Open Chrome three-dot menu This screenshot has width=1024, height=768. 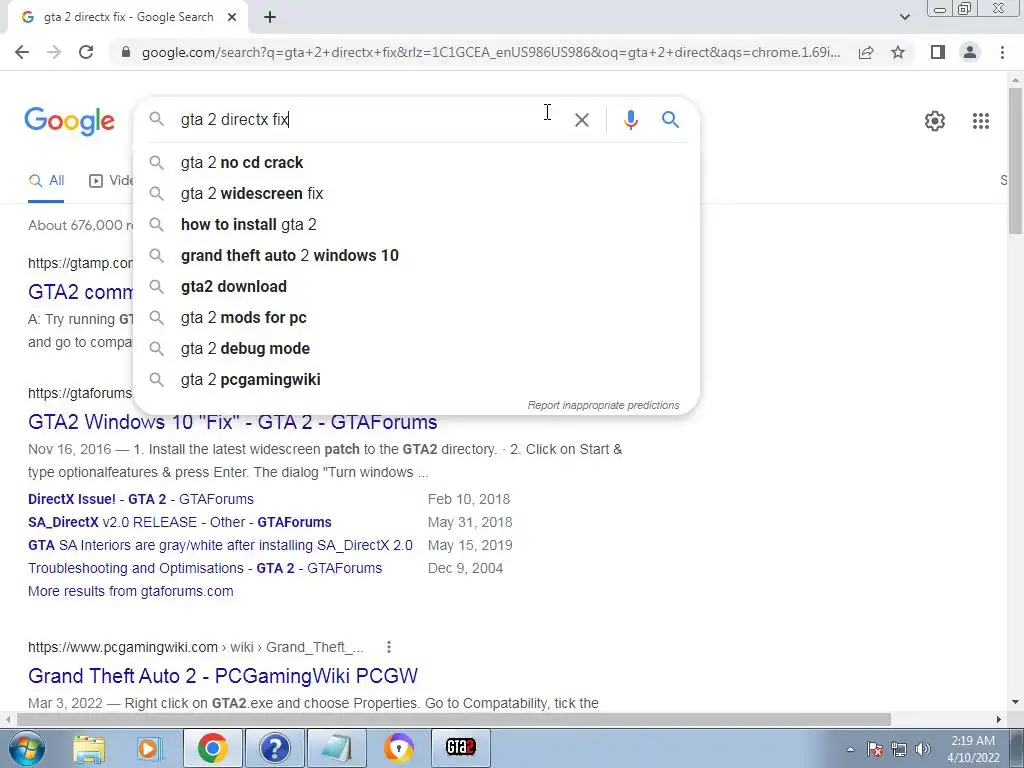[x=1002, y=52]
